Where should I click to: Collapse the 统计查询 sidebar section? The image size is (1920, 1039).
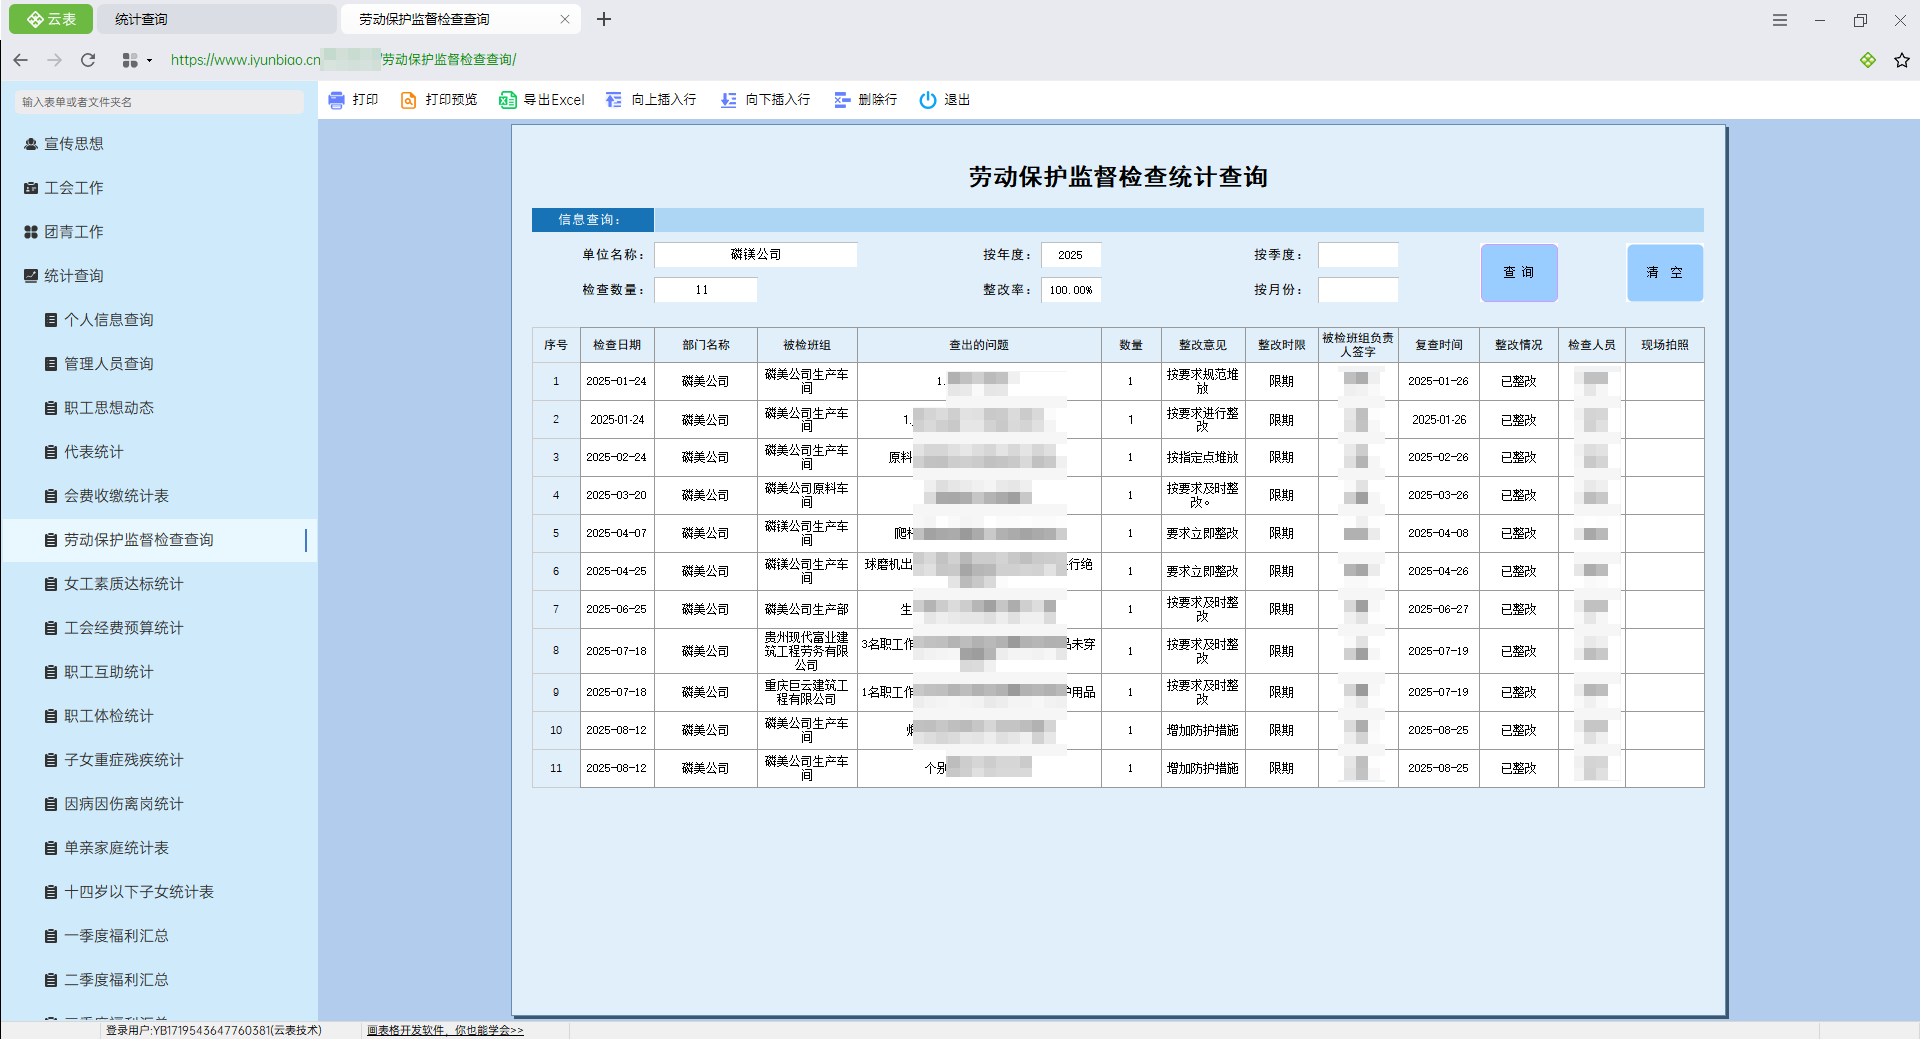point(73,276)
